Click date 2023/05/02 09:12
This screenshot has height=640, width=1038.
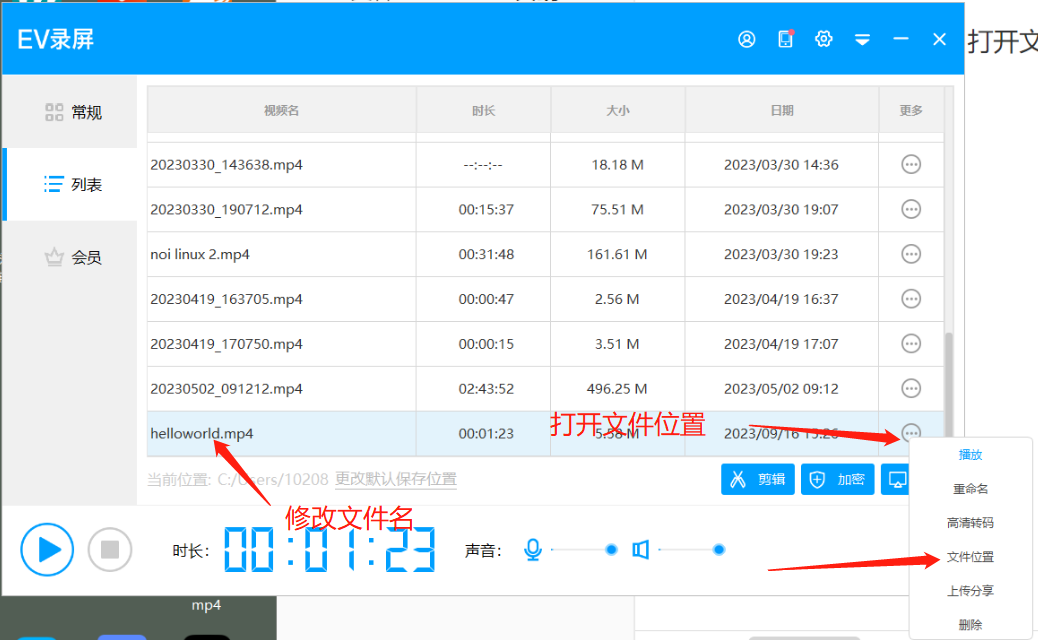pyautogui.click(x=781, y=389)
